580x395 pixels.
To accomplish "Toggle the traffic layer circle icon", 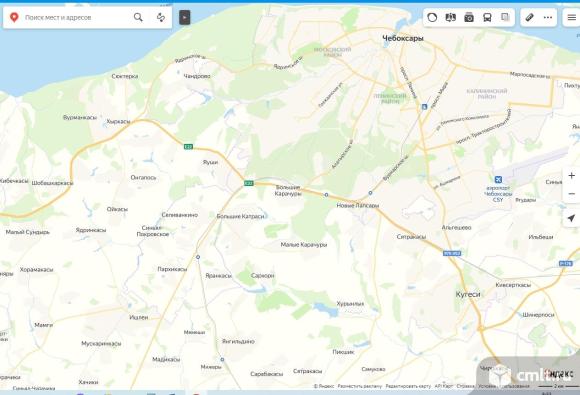I will pos(432,17).
